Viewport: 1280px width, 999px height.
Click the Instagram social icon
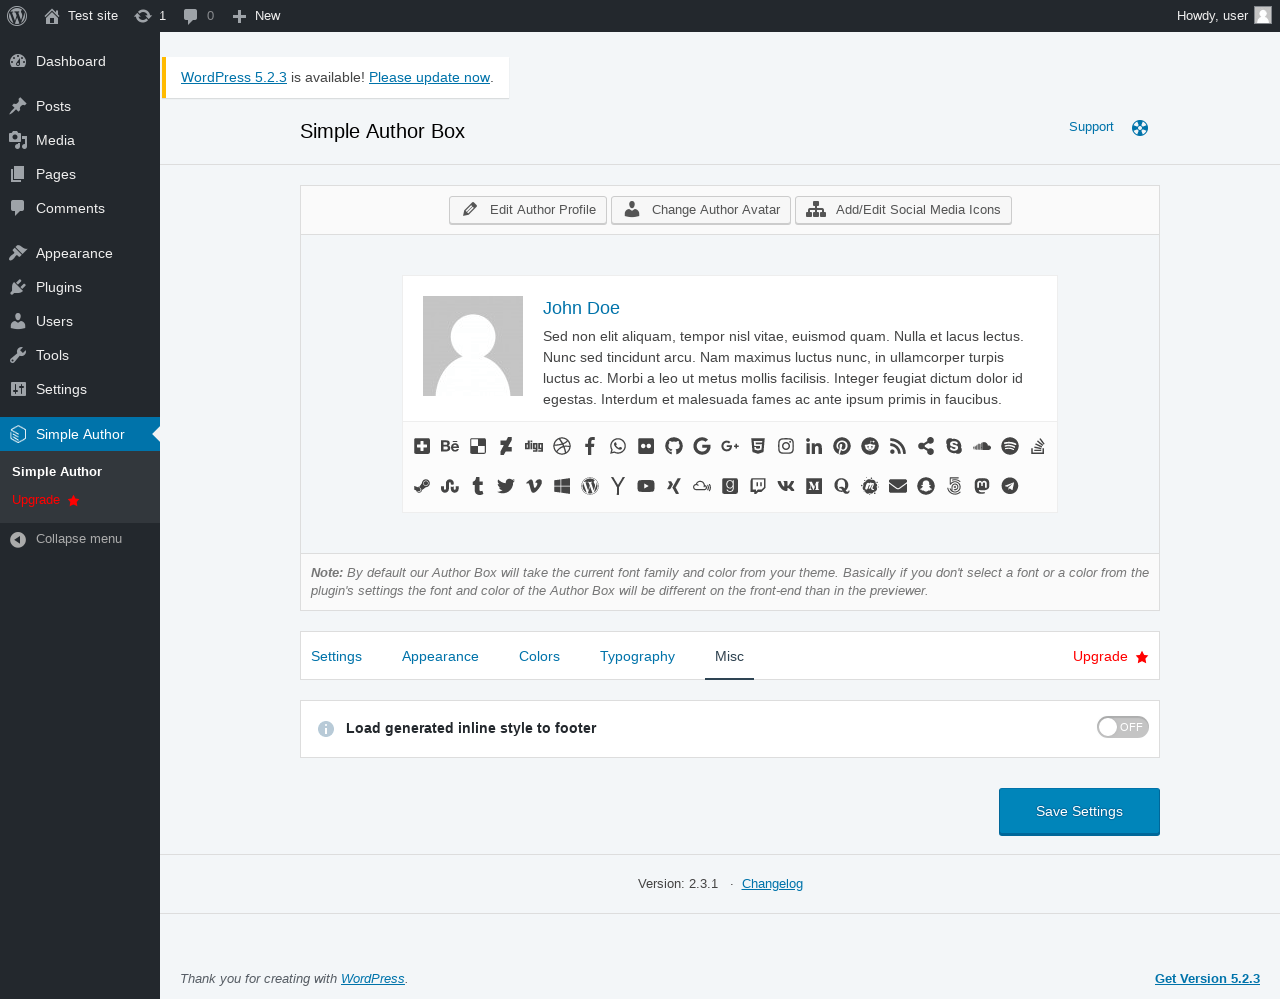(x=786, y=446)
